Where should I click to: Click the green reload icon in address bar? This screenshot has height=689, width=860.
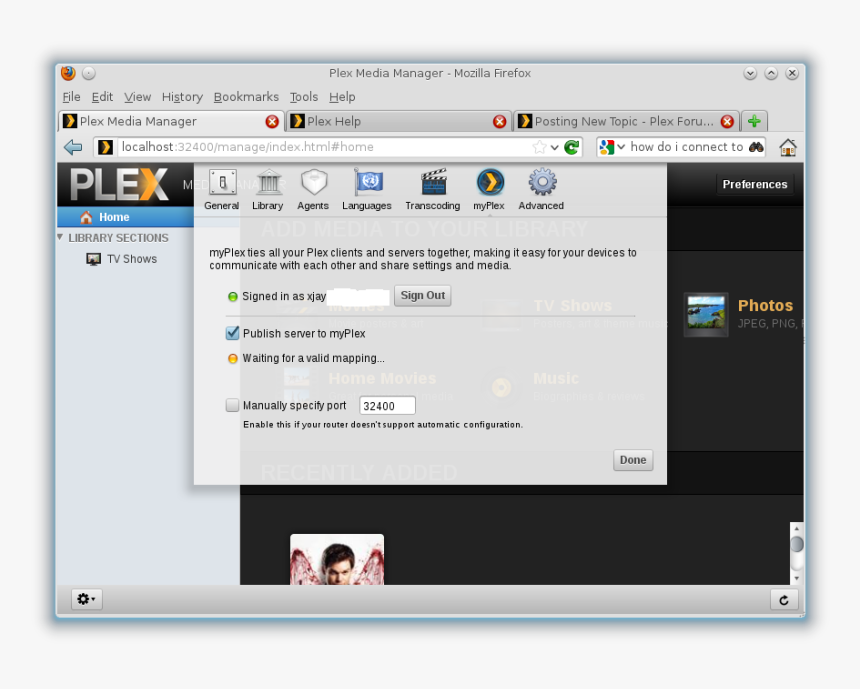click(572, 147)
